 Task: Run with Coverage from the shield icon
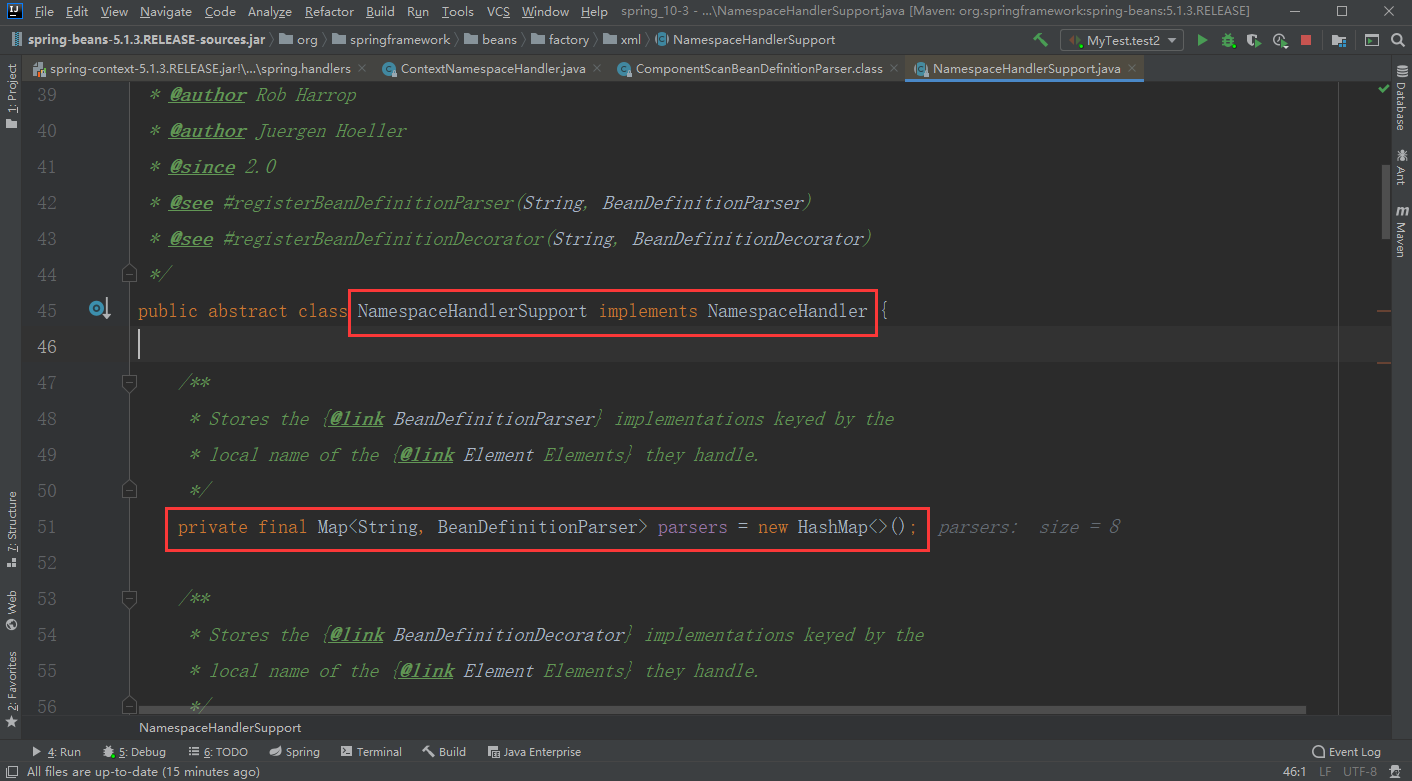1254,40
